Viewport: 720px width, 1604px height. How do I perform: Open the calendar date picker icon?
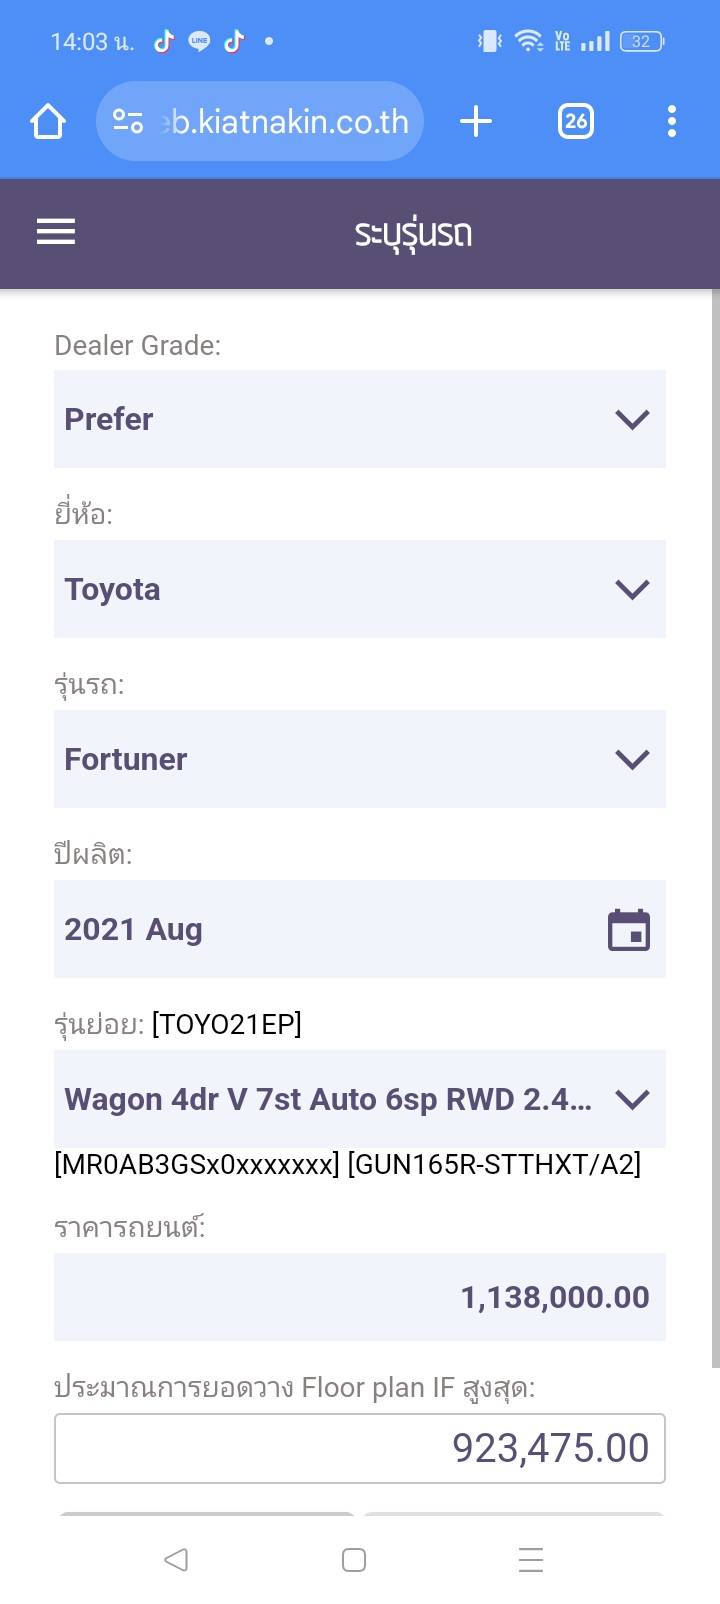point(629,930)
